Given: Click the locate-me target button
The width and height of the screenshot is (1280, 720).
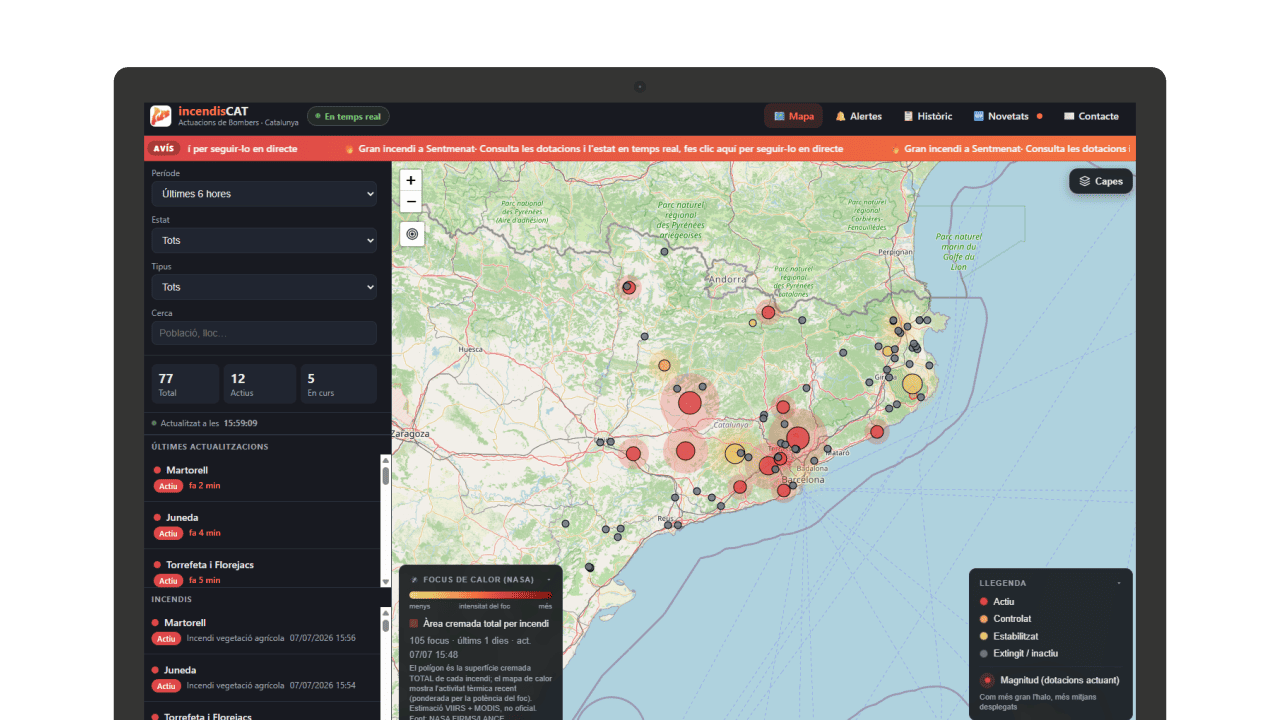Looking at the screenshot, I should point(411,234).
